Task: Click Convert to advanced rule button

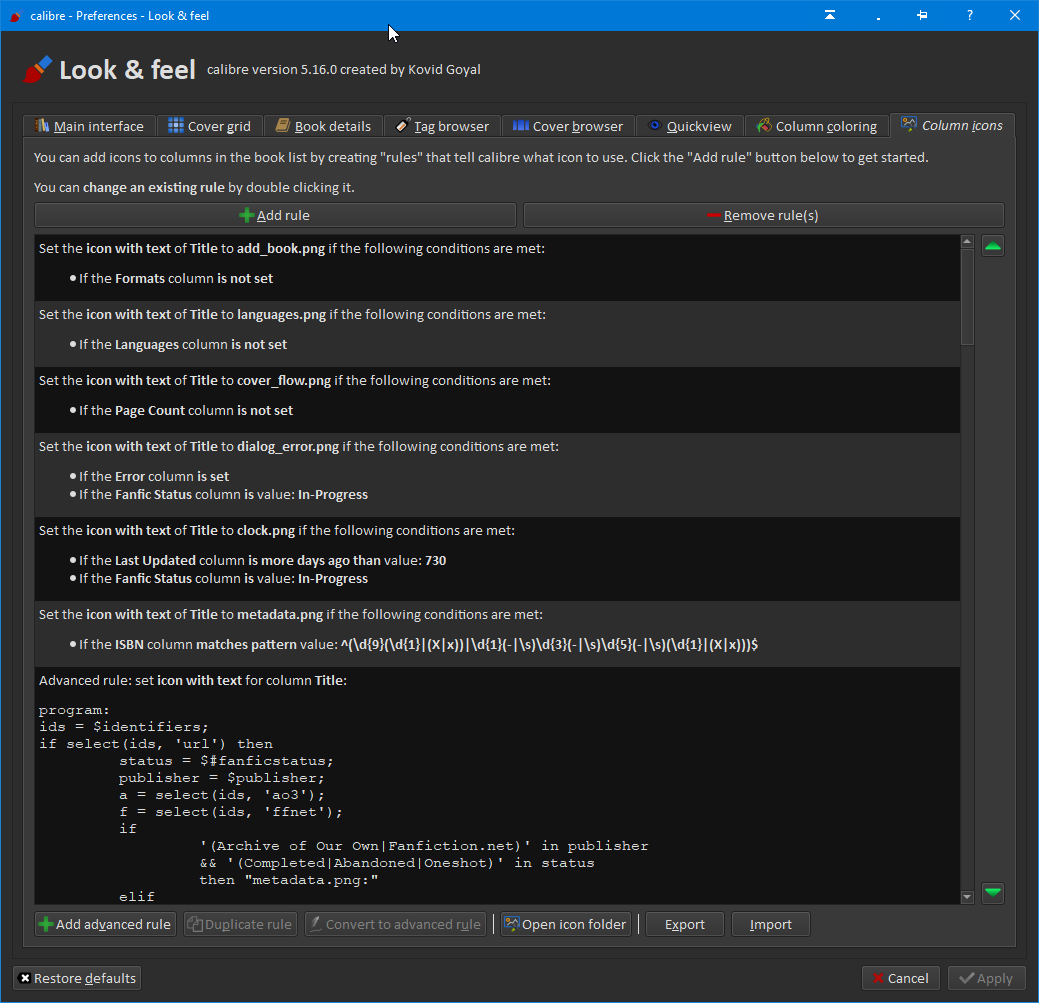Action: [x=395, y=924]
